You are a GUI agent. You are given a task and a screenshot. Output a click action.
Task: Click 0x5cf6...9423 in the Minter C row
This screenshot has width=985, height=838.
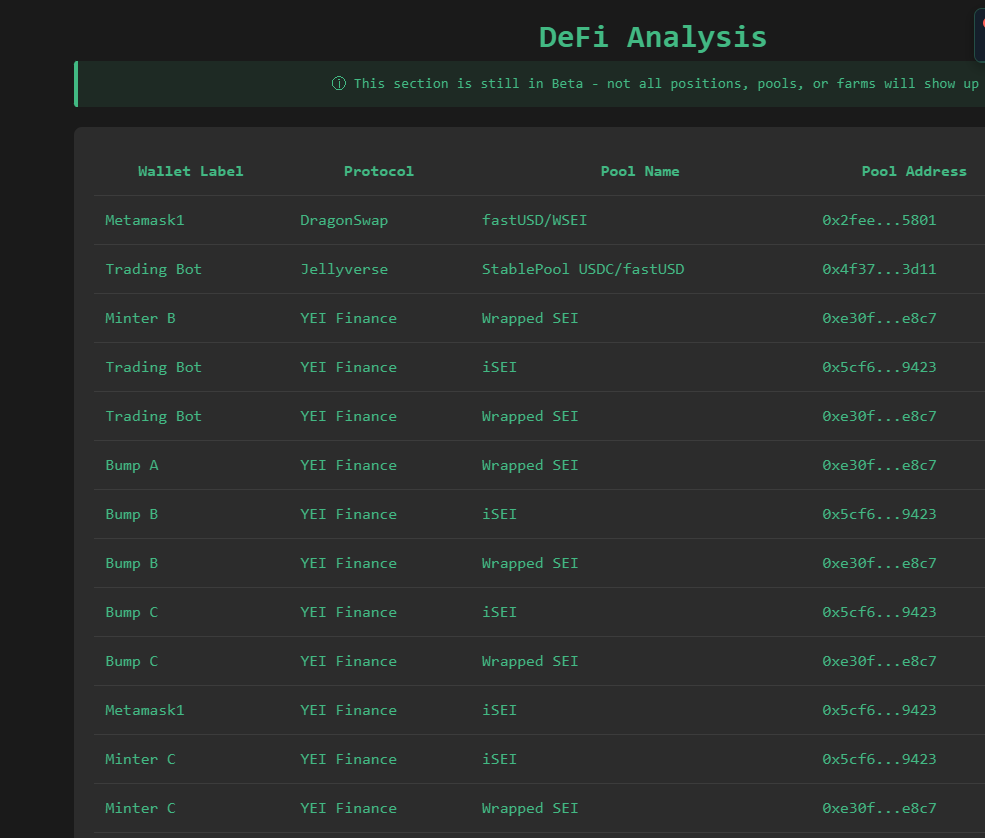[x=879, y=759]
